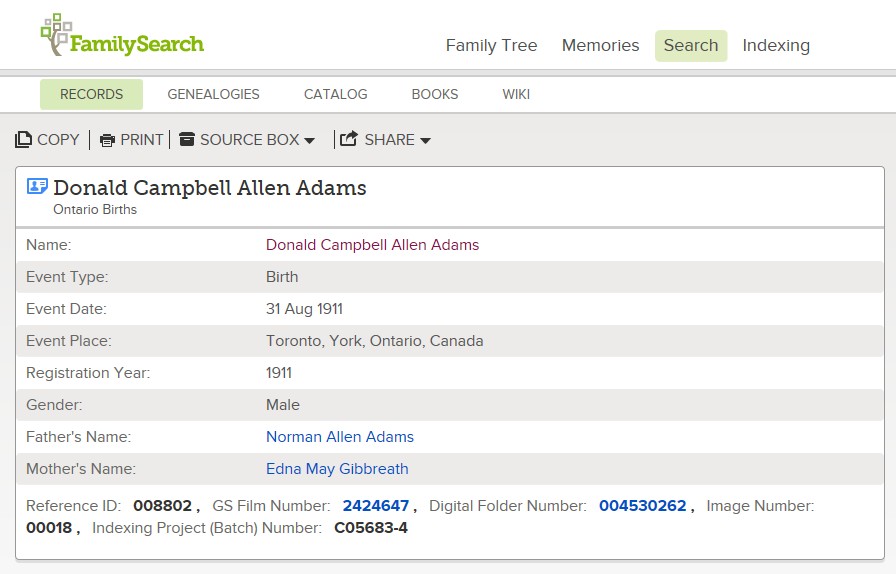Expand the Share dropdown arrow
The image size is (896, 574).
pos(425,141)
